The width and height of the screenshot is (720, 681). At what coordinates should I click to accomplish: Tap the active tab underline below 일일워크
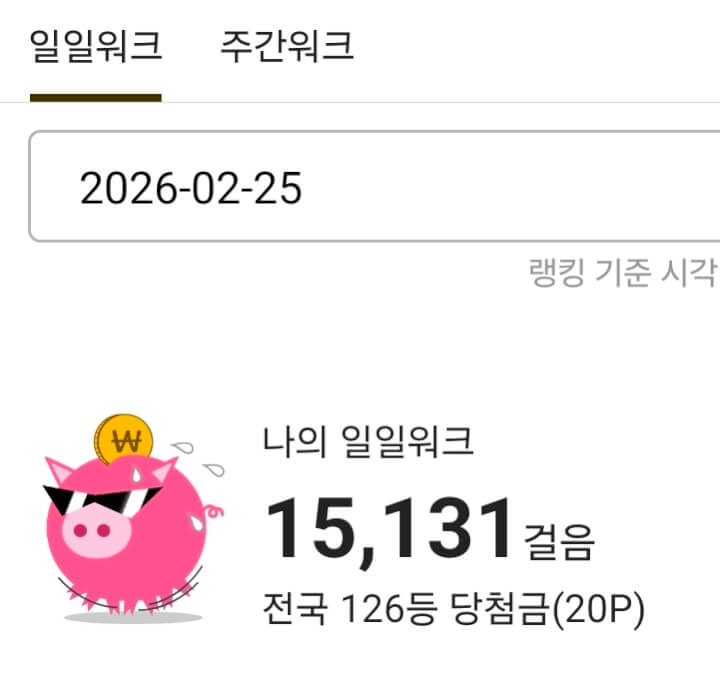[x=96, y=98]
